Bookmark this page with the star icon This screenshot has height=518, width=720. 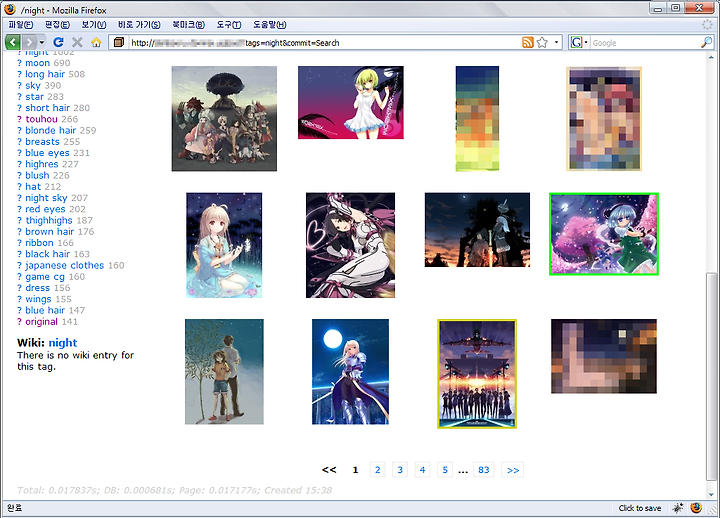[x=542, y=43]
